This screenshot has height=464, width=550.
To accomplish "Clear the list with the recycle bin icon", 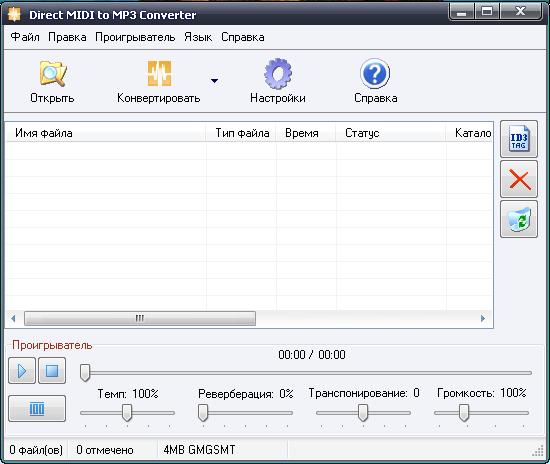I will pyautogui.click(x=519, y=220).
